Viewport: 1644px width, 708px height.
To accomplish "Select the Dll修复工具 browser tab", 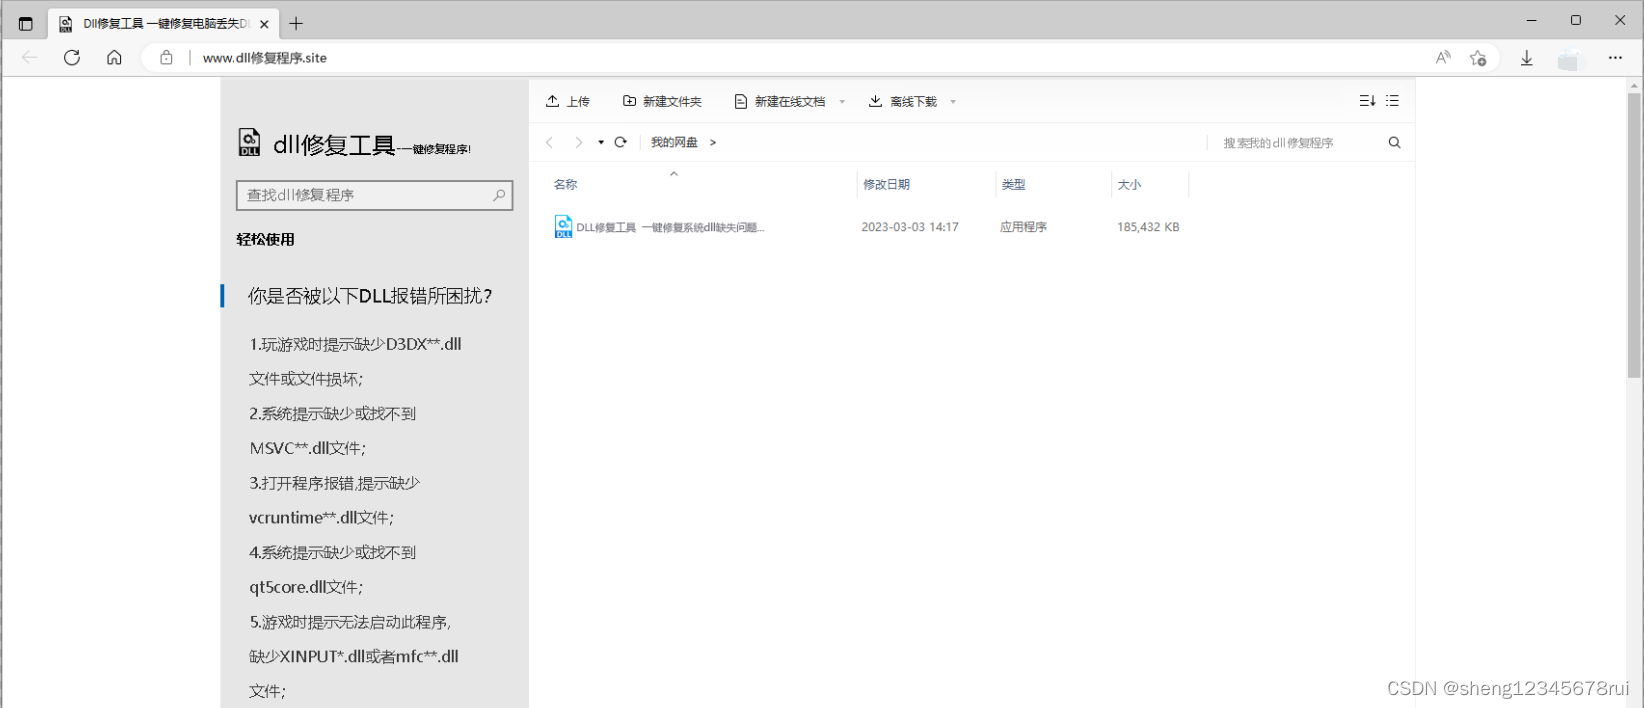I will click(x=165, y=24).
